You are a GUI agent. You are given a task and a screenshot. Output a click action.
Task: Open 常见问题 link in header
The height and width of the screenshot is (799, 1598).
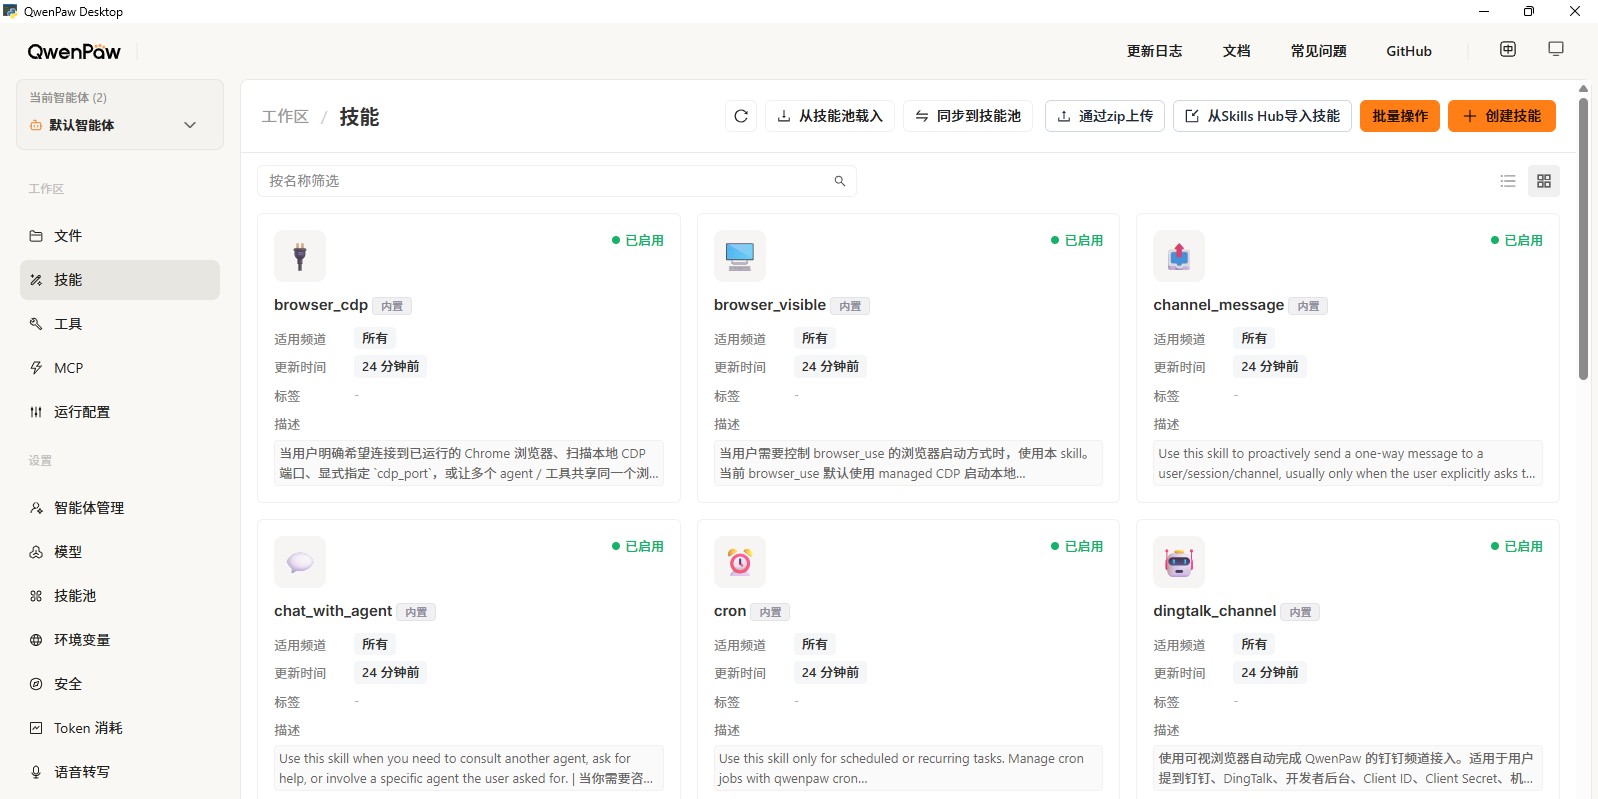(1319, 51)
